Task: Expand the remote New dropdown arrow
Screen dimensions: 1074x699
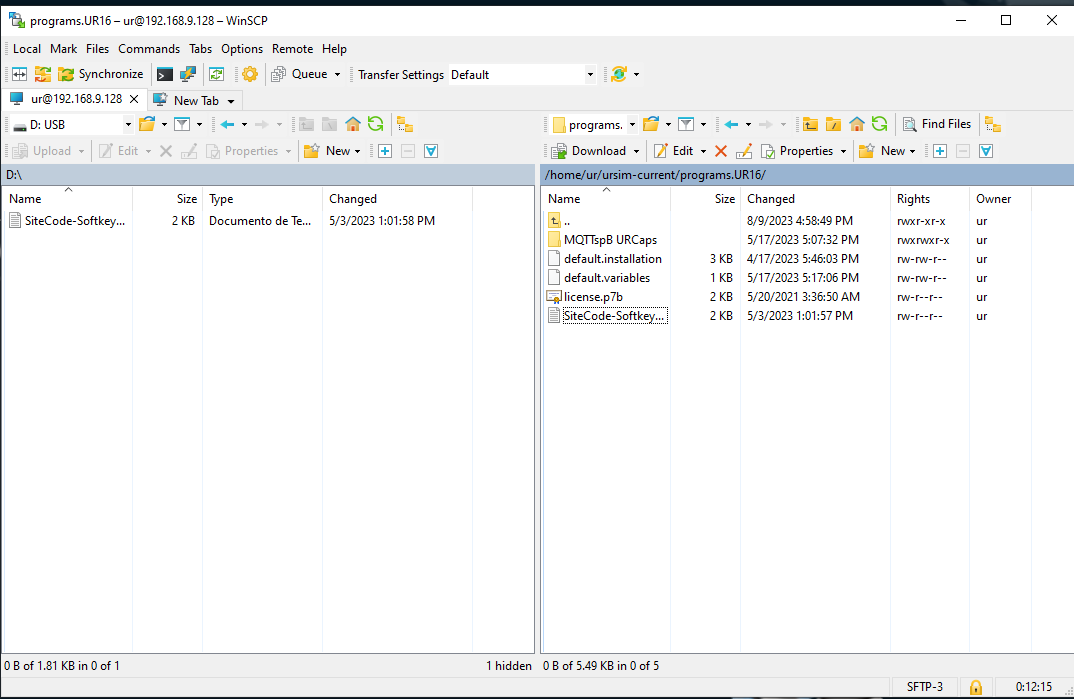Action: (912, 151)
